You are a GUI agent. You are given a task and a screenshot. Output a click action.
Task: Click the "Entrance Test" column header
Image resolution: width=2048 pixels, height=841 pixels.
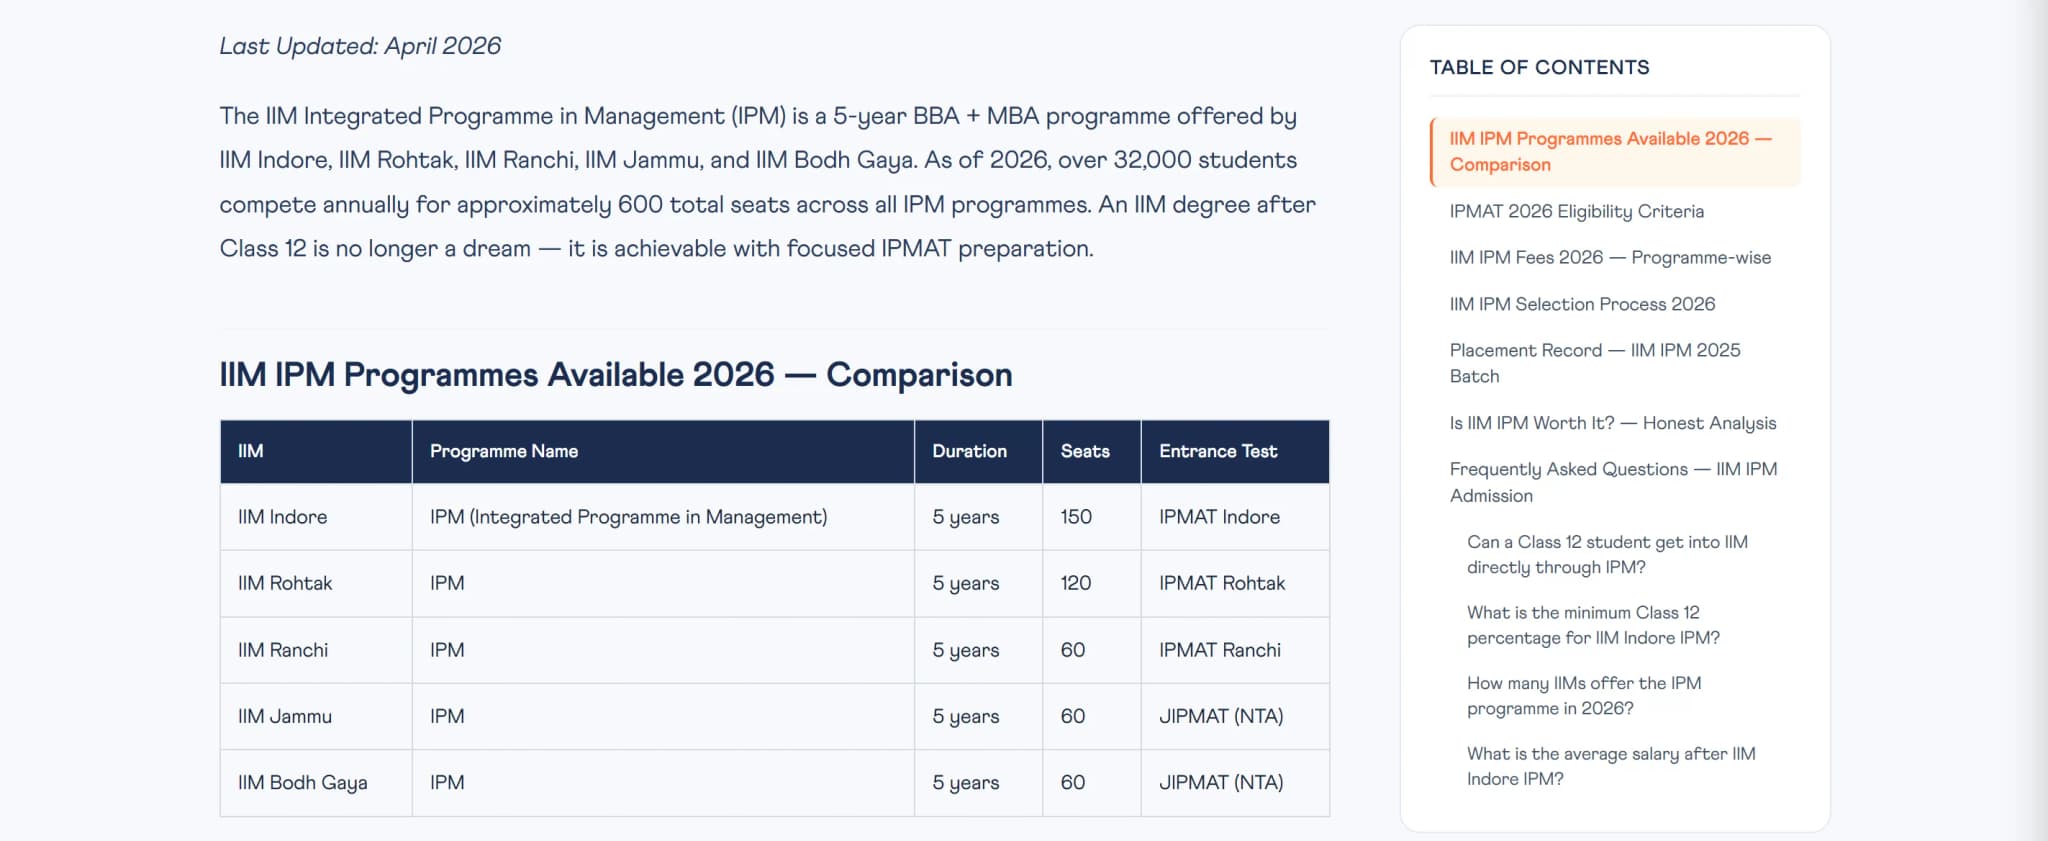coord(1235,452)
